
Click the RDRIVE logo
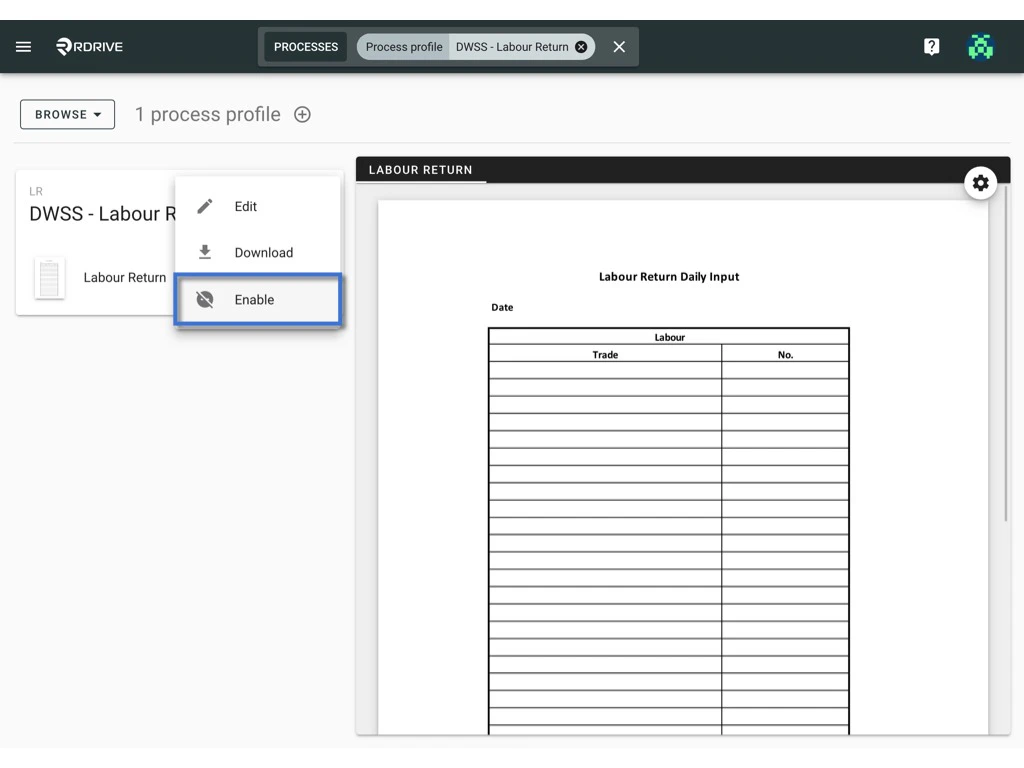click(88, 46)
